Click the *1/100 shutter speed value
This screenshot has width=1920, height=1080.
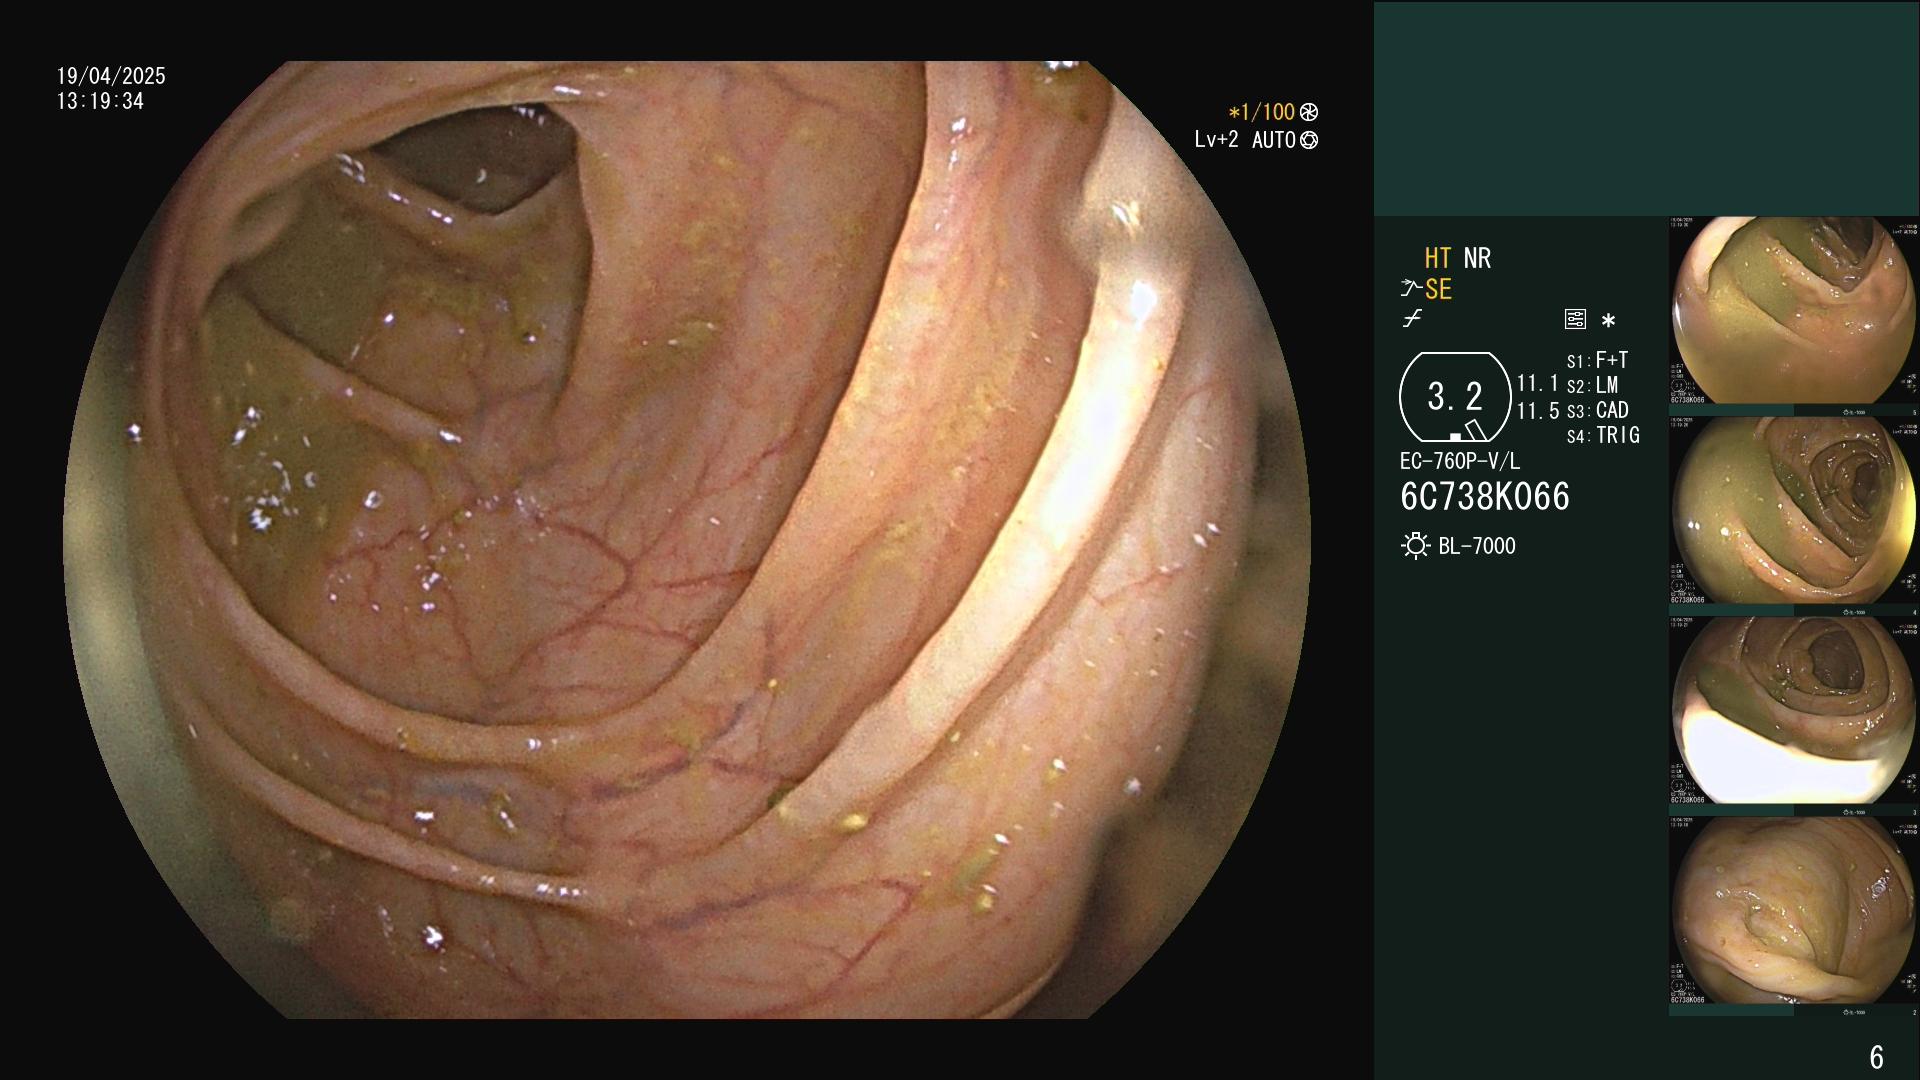tap(1261, 112)
